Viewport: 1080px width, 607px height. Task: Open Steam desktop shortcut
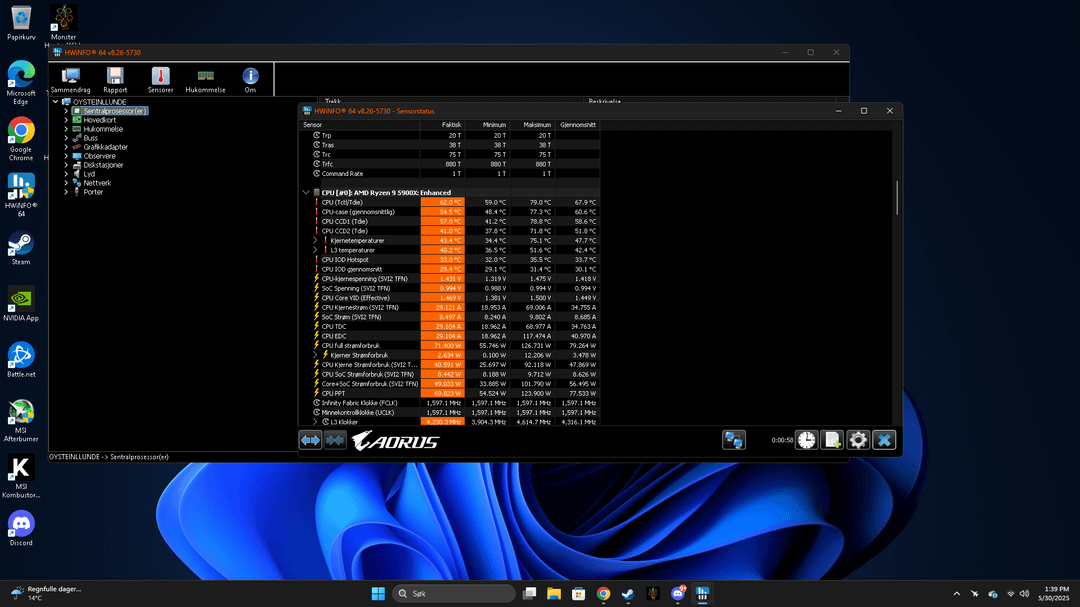pos(21,249)
